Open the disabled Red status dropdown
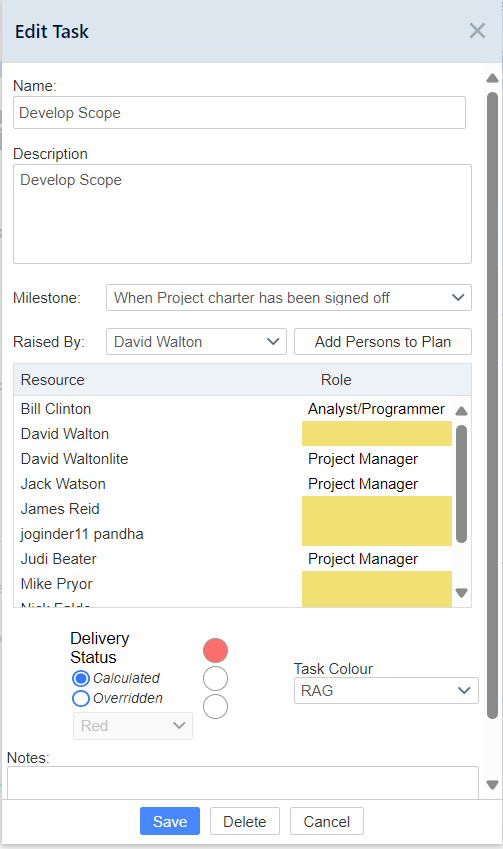The height and width of the screenshot is (849, 503). pos(133,726)
